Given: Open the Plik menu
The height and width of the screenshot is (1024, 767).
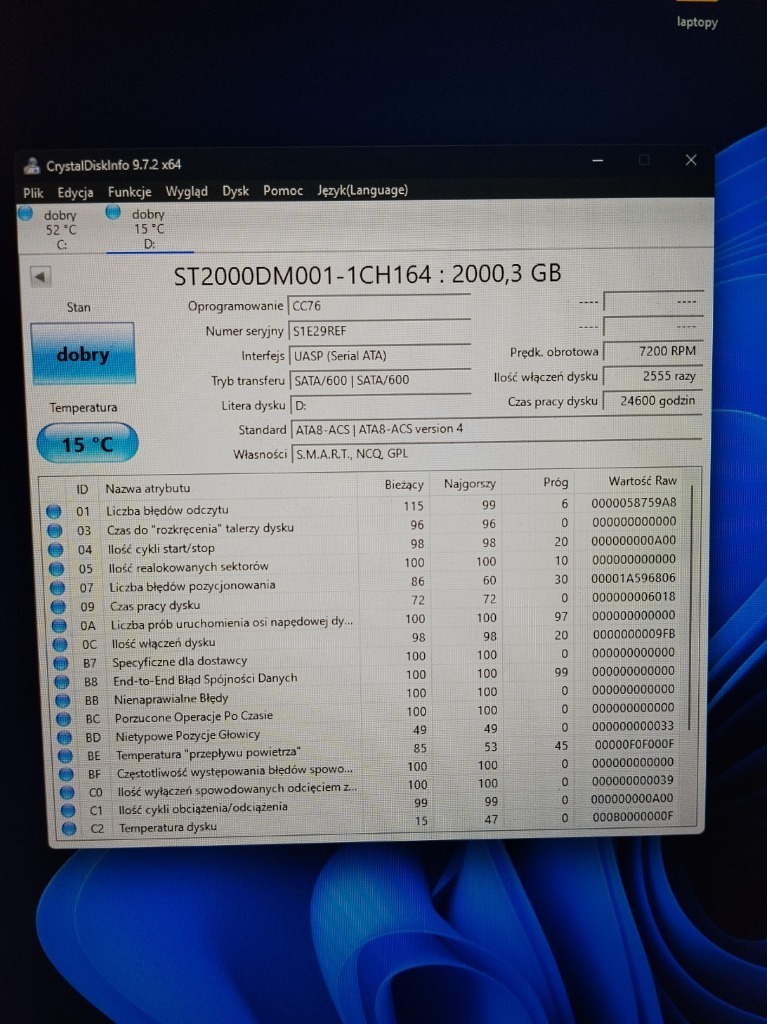Looking at the screenshot, I should point(33,193).
